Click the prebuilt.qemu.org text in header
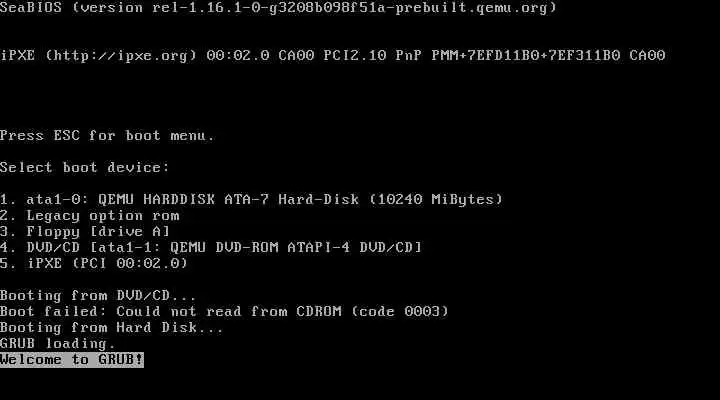 [470, 7]
